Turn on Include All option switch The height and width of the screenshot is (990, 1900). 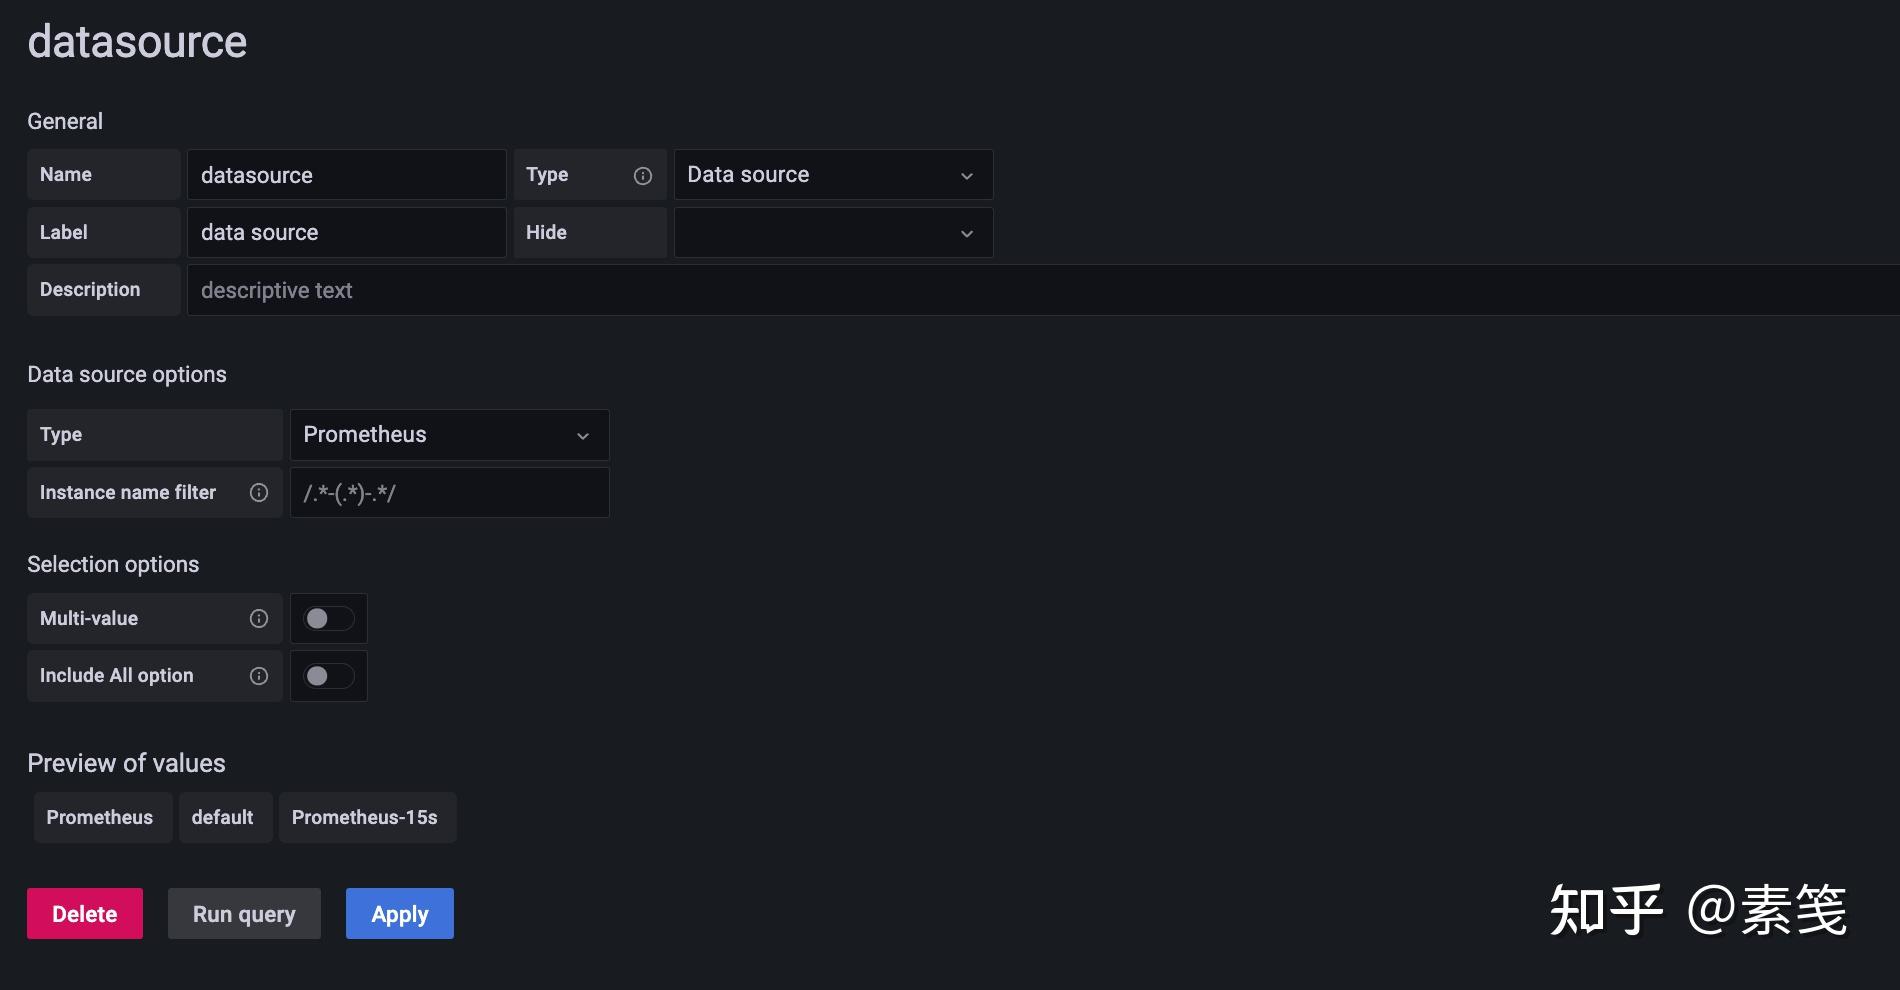[x=328, y=676]
